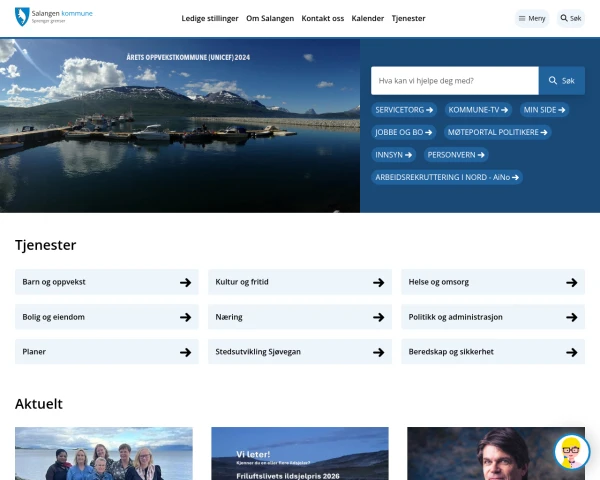This screenshot has height=480, width=600.
Task: Click arrow icon on Barn og oppvekst
Action: pyautogui.click(x=186, y=282)
